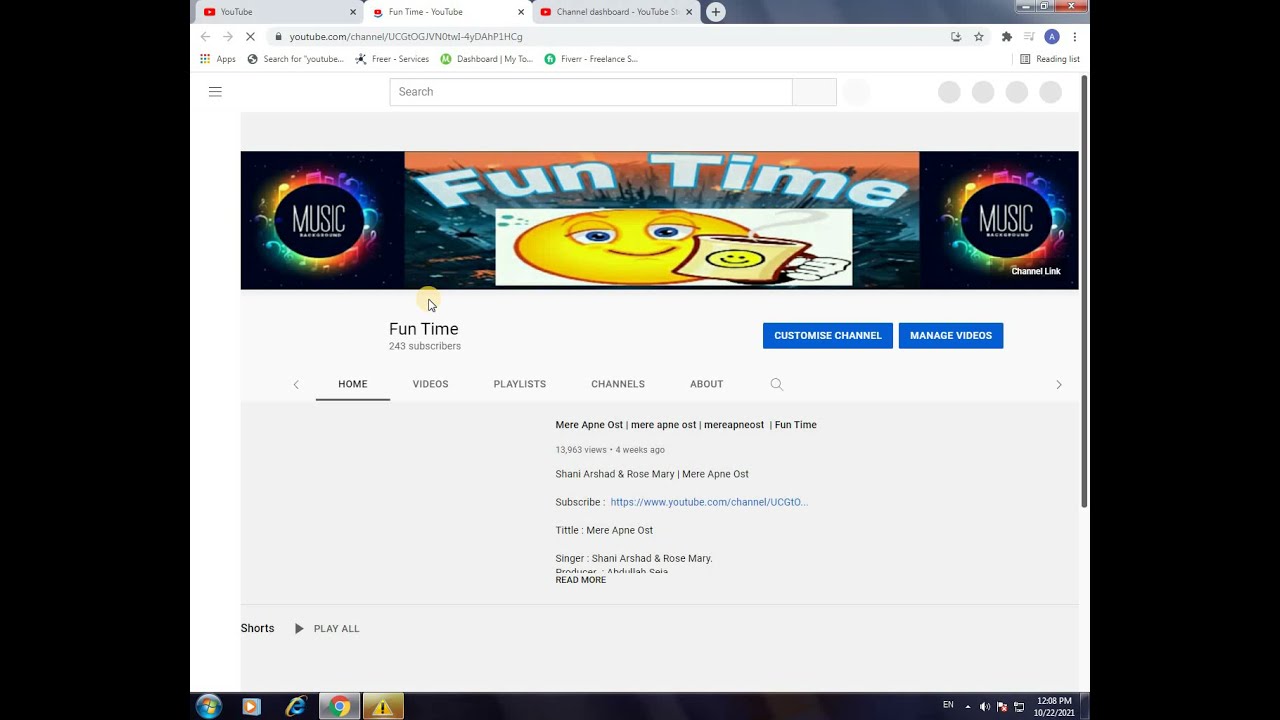The height and width of the screenshot is (720, 1280).
Task: Bookmark this page with the star icon
Action: (x=979, y=37)
